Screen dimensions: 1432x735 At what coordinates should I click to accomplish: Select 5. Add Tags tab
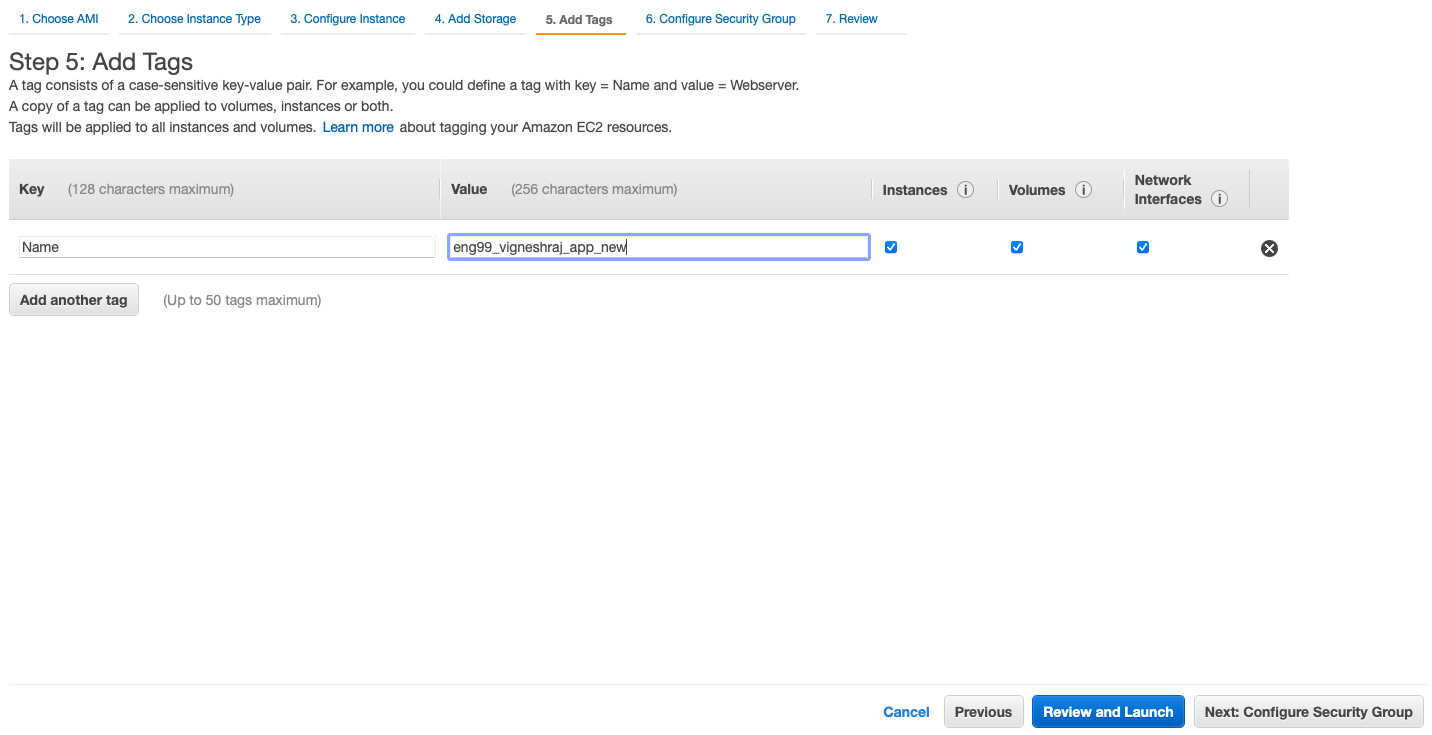[580, 19]
